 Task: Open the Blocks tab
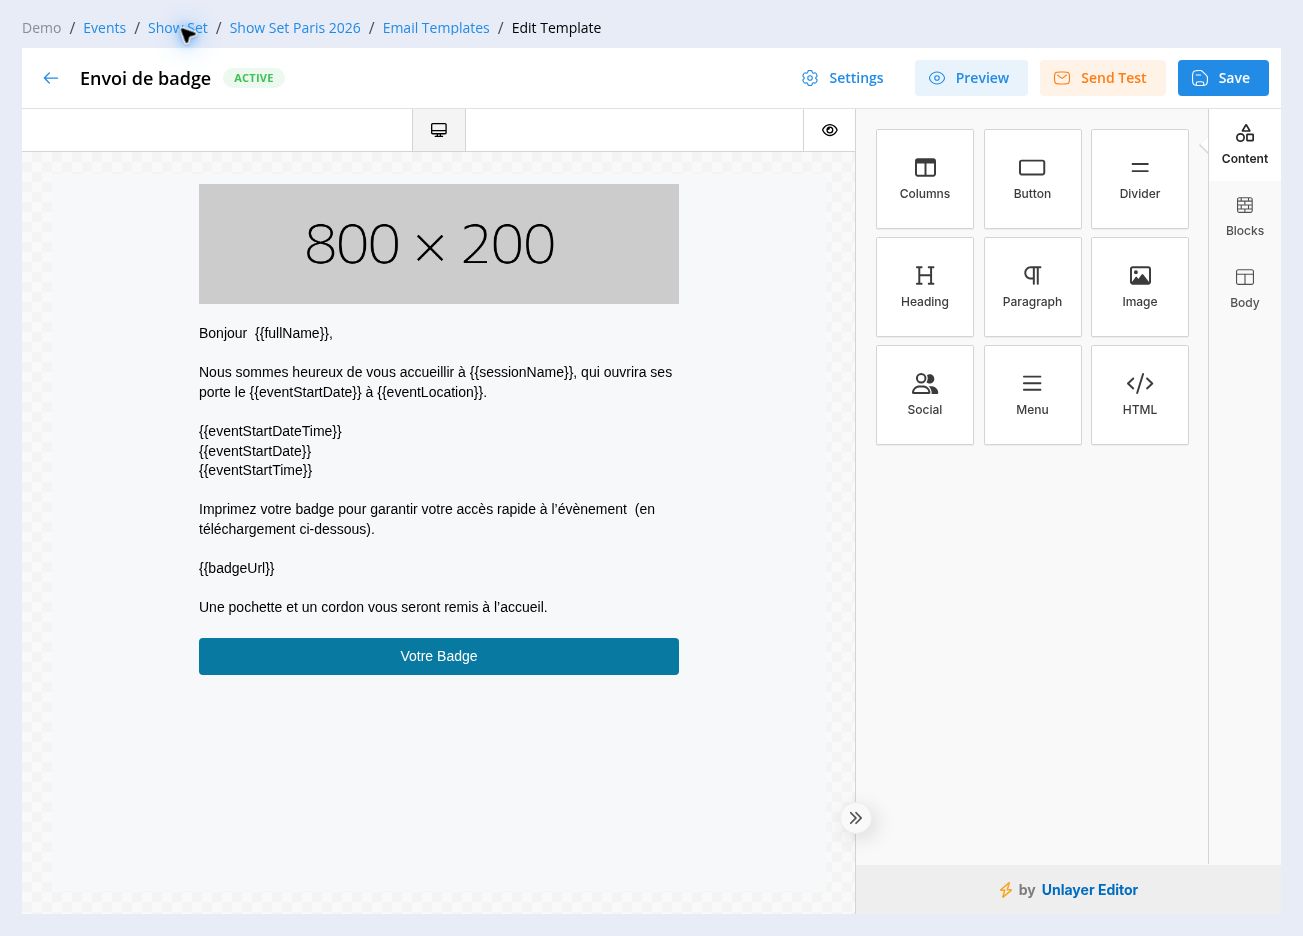click(1244, 217)
